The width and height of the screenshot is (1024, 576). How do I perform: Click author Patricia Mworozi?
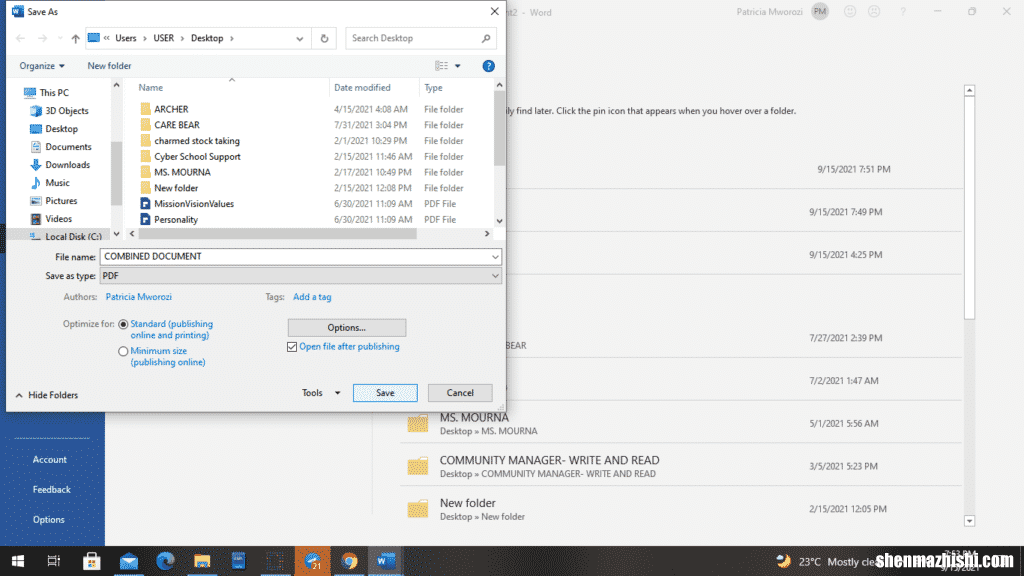(x=138, y=297)
